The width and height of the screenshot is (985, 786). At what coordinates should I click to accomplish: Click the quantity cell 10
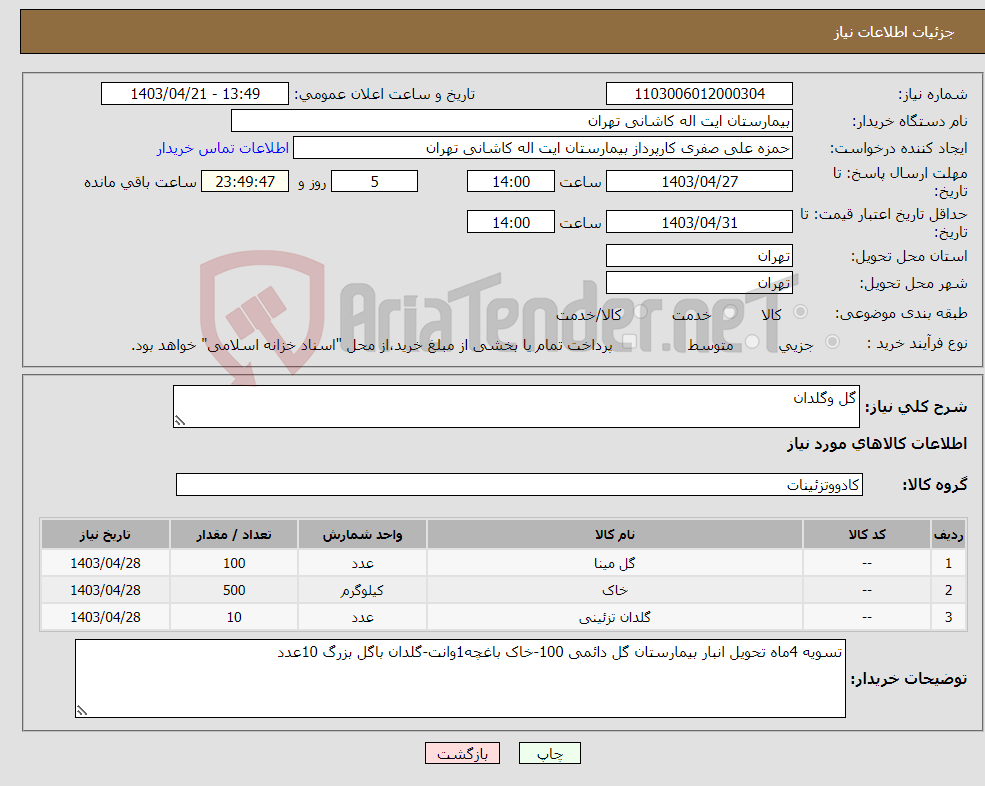pos(234,618)
